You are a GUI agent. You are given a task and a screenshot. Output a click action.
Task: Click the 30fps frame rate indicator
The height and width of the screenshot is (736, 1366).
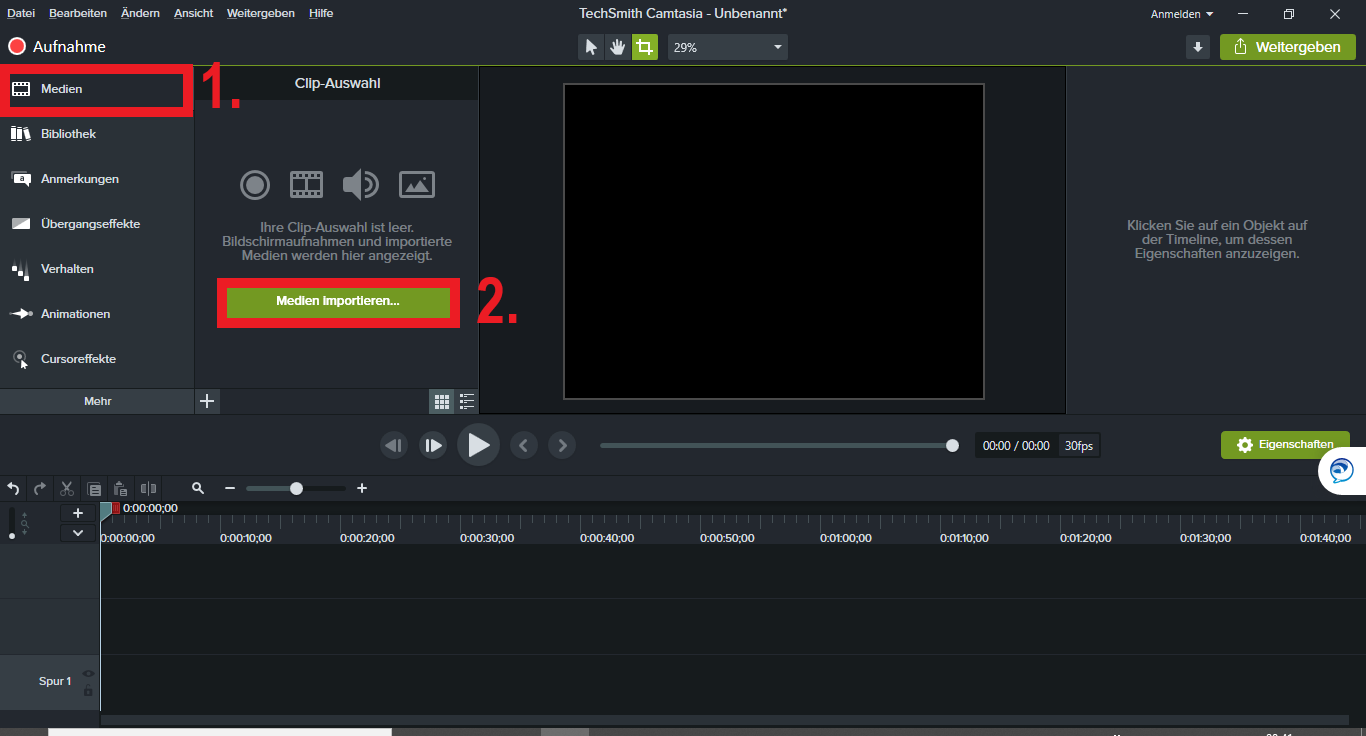click(1079, 446)
